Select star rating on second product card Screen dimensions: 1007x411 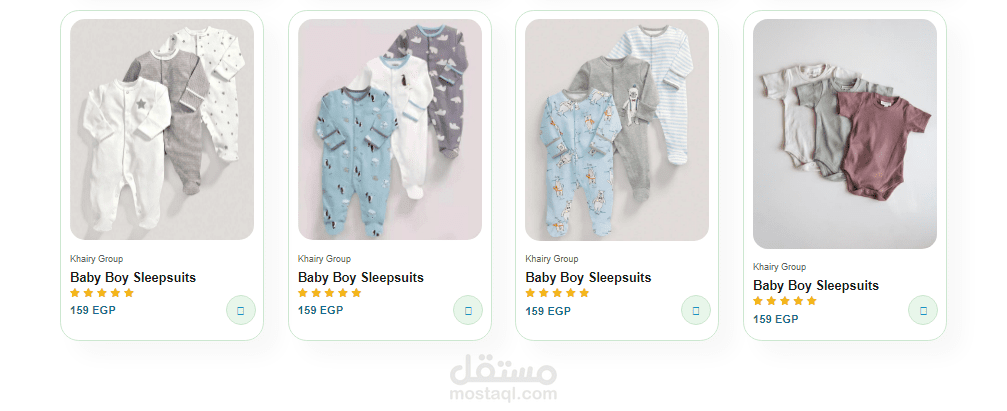(329, 293)
